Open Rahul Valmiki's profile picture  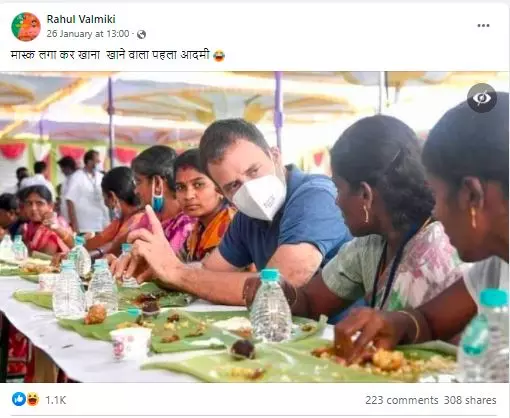click(26, 27)
